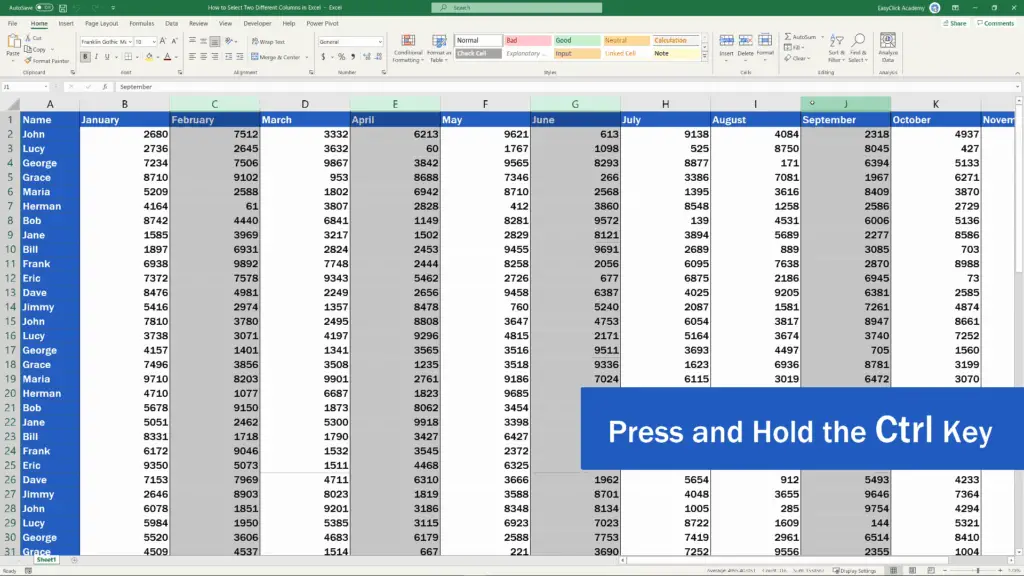Toggle italic formatting
1024x576 pixels.
click(96, 57)
